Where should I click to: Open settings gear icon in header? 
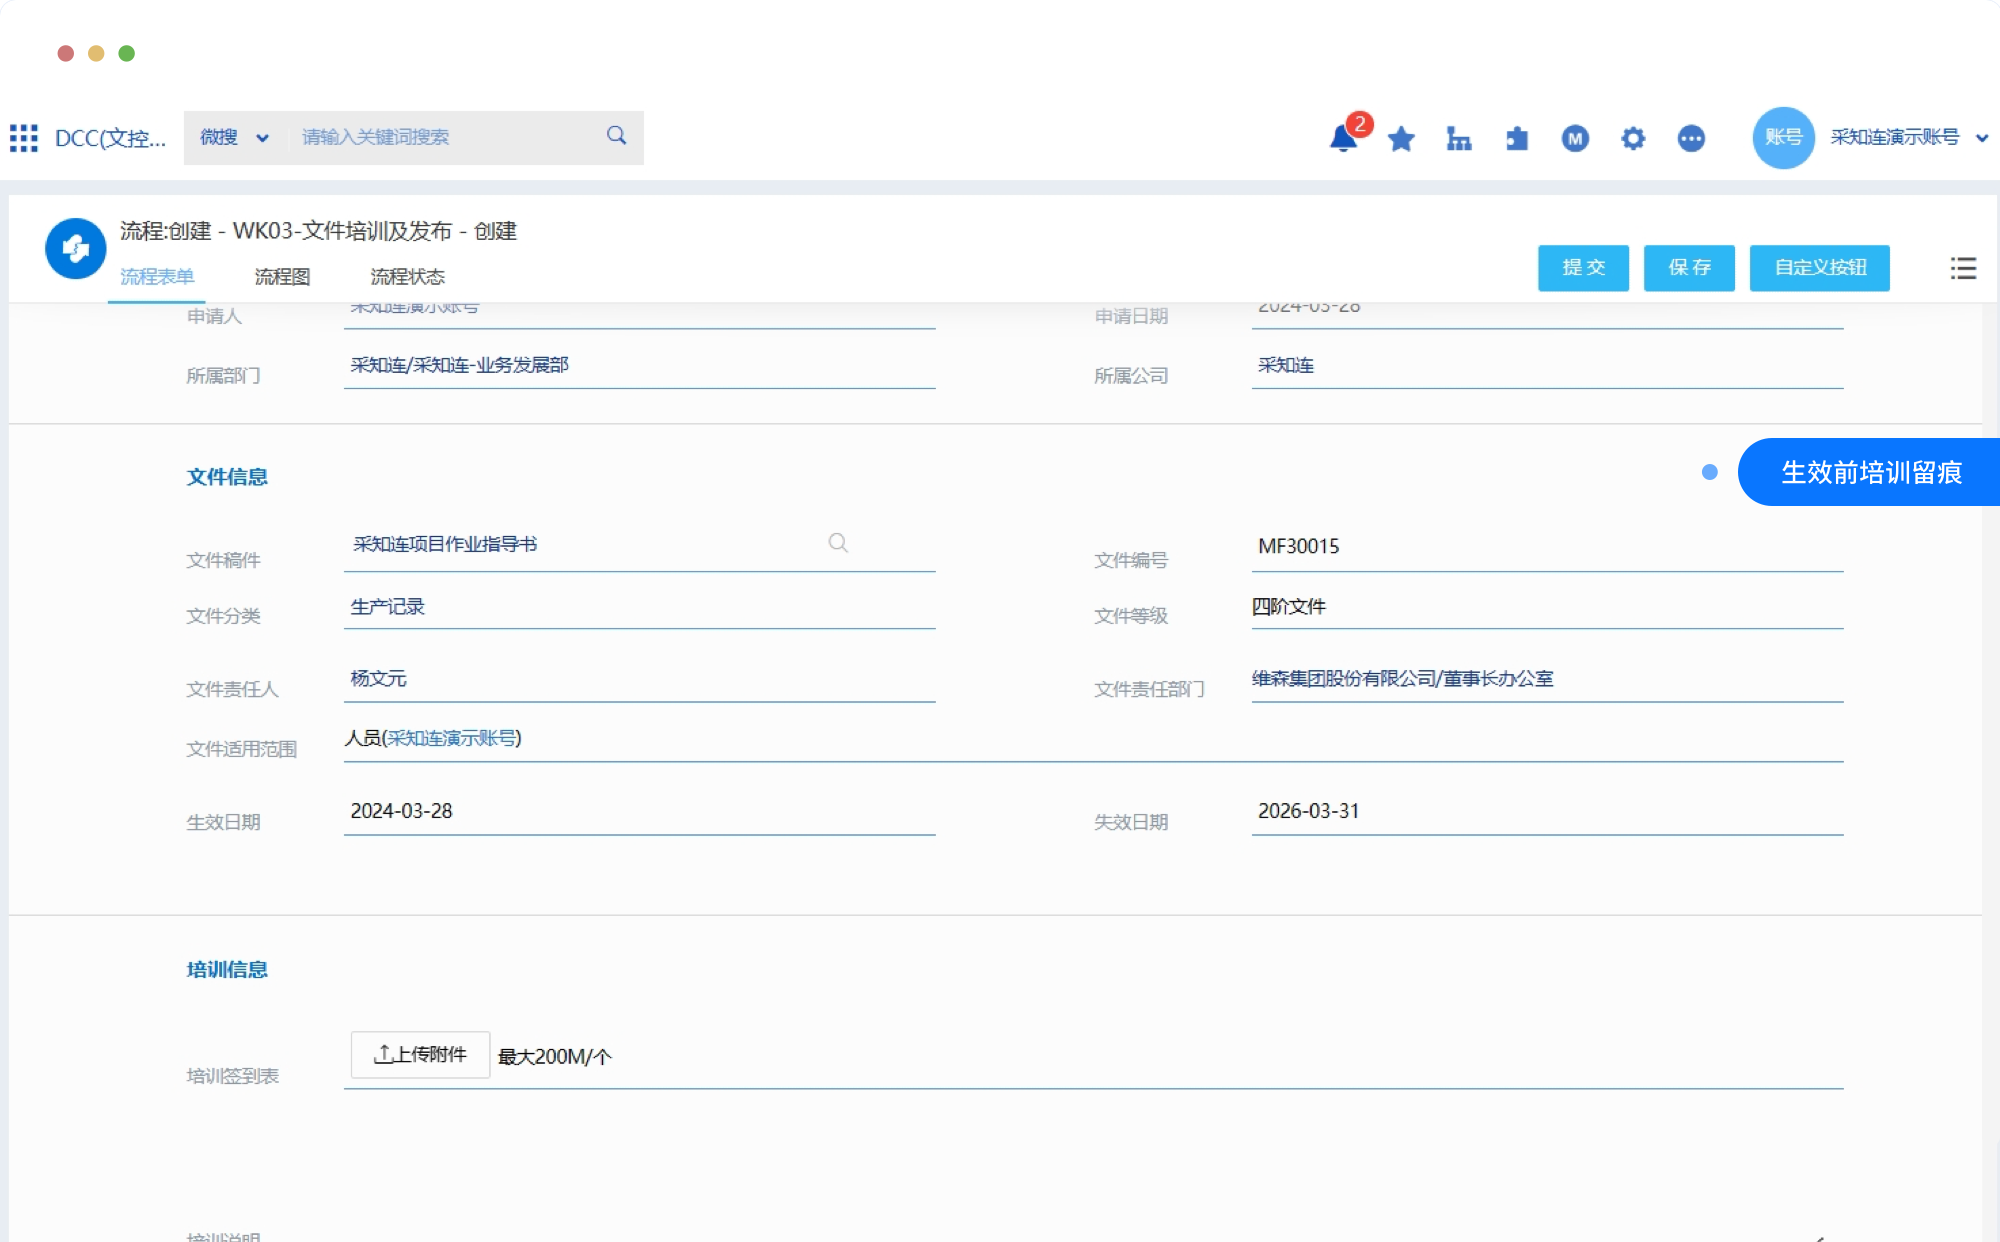point(1633,139)
